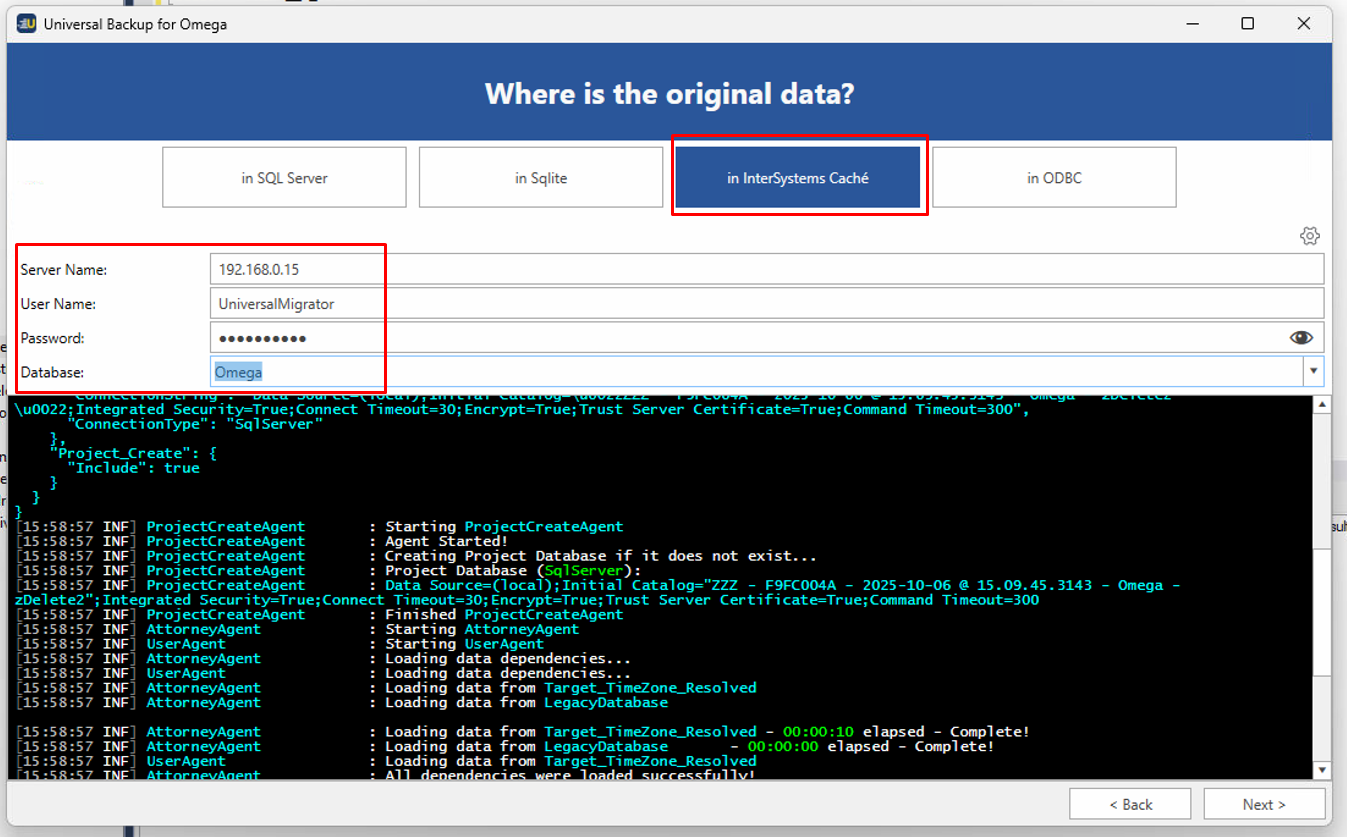Image resolution: width=1347 pixels, height=837 pixels.
Task: Minimize the Universal Backup window
Action: [x=1192, y=24]
